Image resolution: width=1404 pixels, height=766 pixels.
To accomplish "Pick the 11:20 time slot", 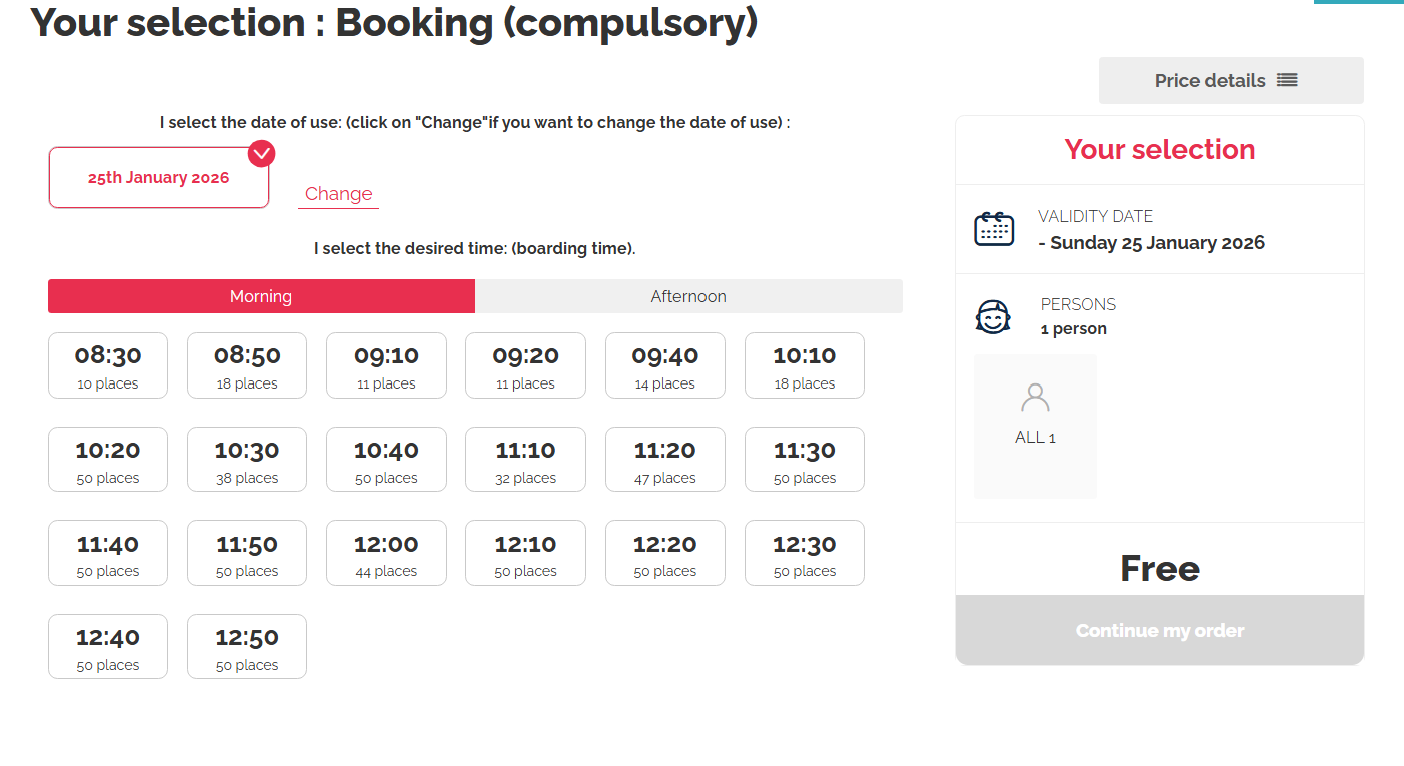I will (x=665, y=460).
